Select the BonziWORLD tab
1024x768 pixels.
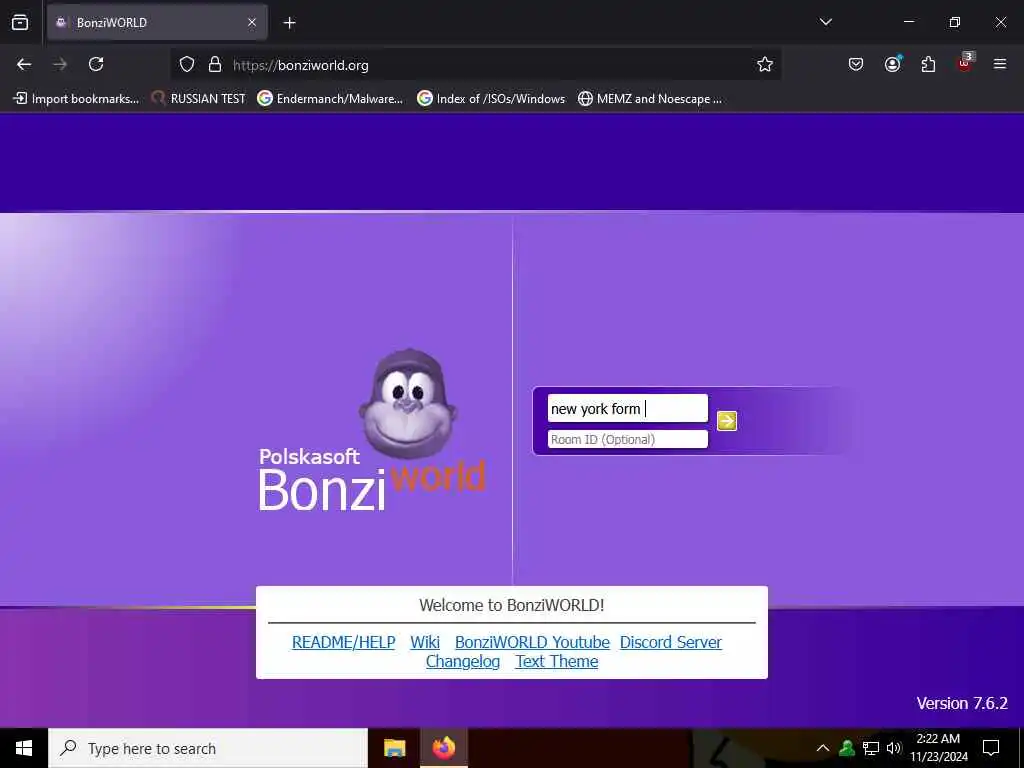[x=157, y=23]
